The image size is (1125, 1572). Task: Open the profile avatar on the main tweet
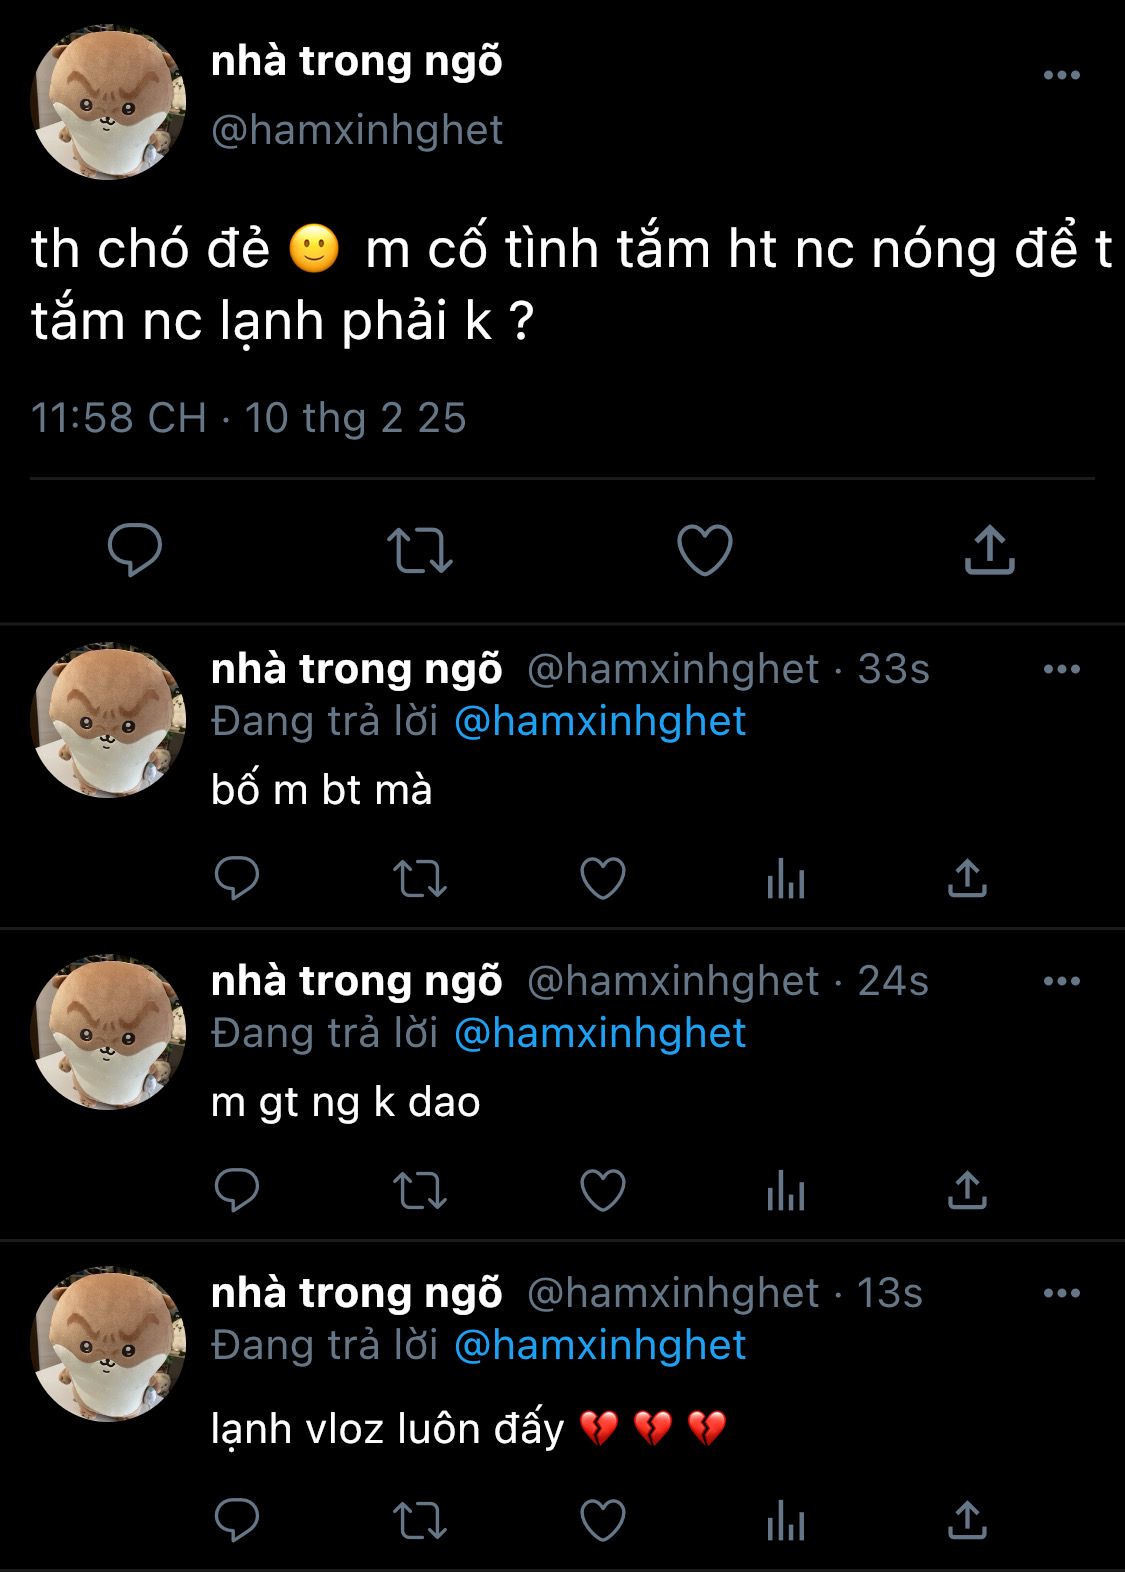pyautogui.click(x=109, y=103)
